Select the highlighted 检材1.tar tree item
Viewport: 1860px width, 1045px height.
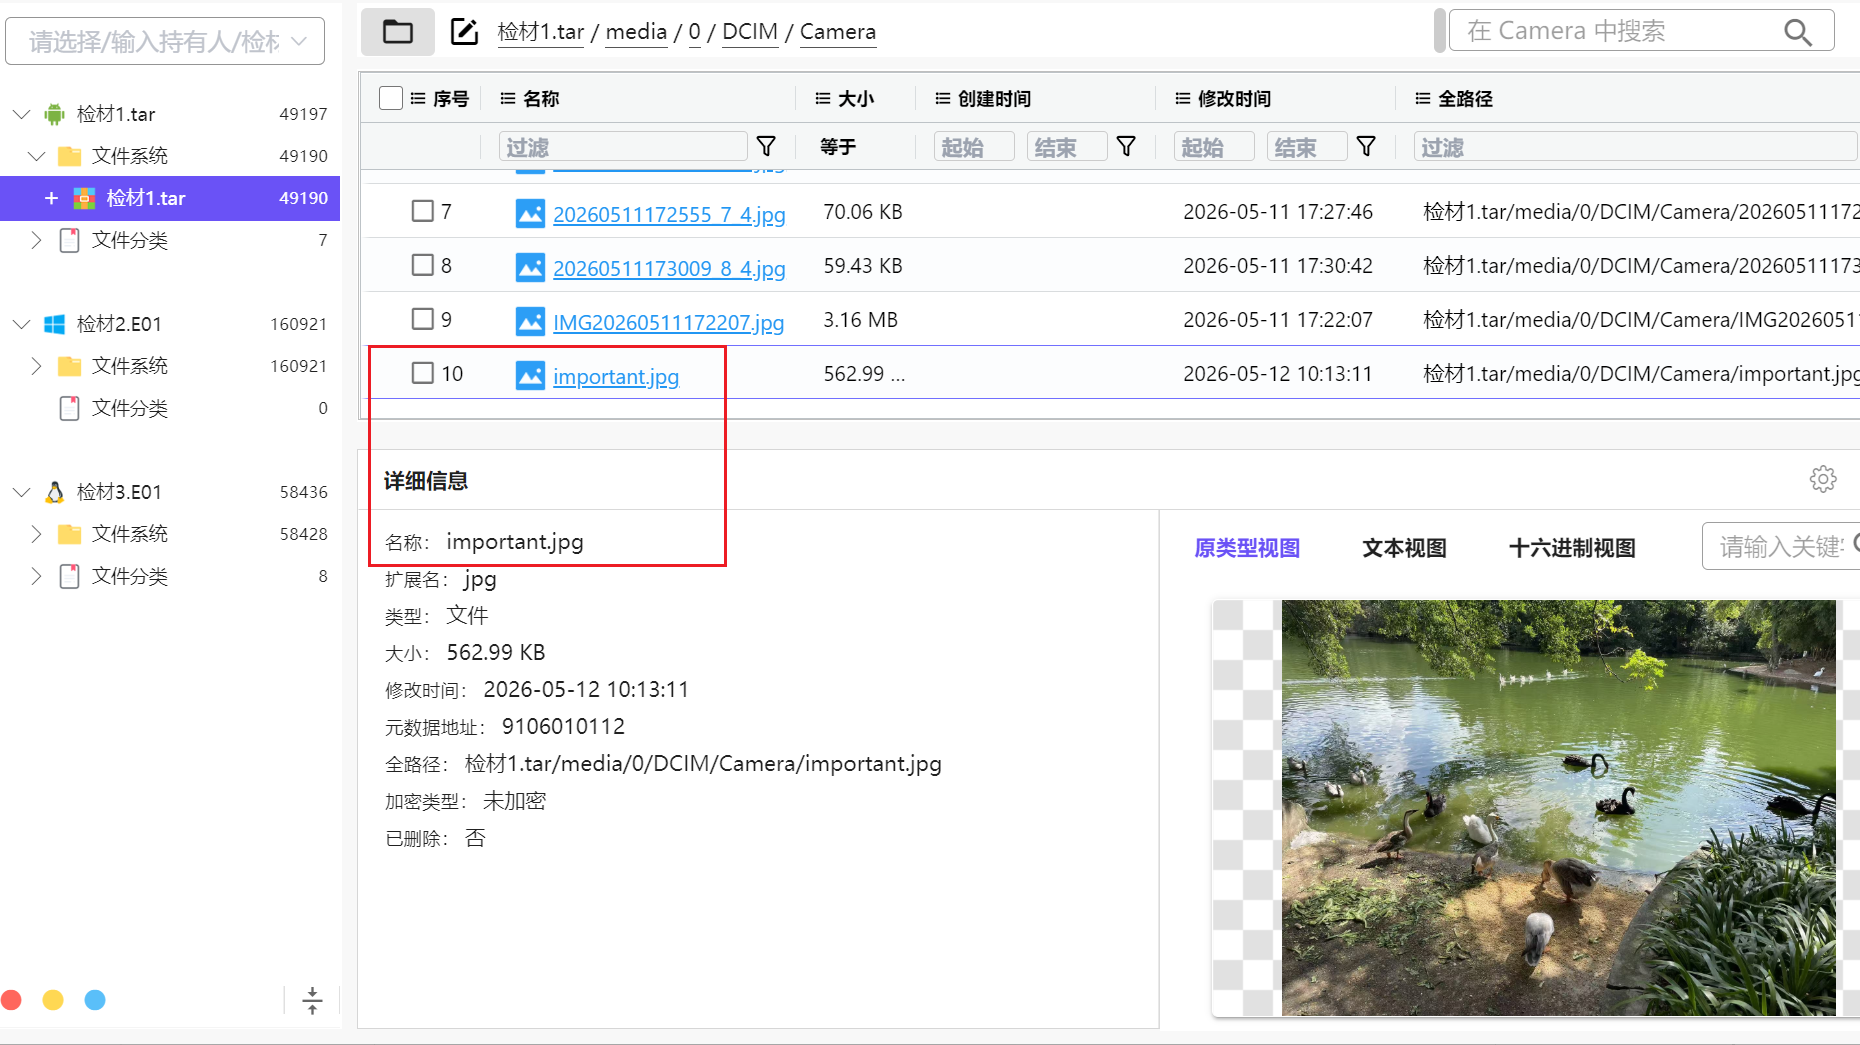click(x=170, y=198)
